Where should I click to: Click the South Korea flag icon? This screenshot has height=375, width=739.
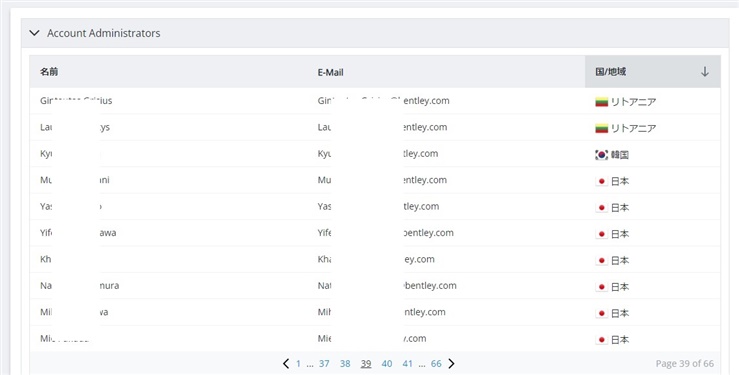pyautogui.click(x=601, y=155)
